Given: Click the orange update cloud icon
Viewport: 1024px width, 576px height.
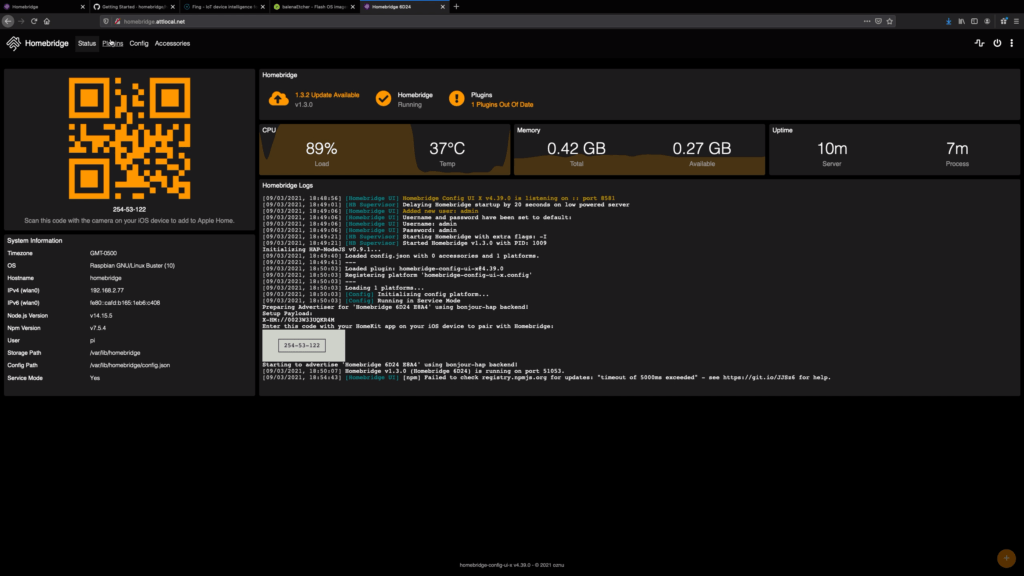Looking at the screenshot, I should click(x=278, y=99).
